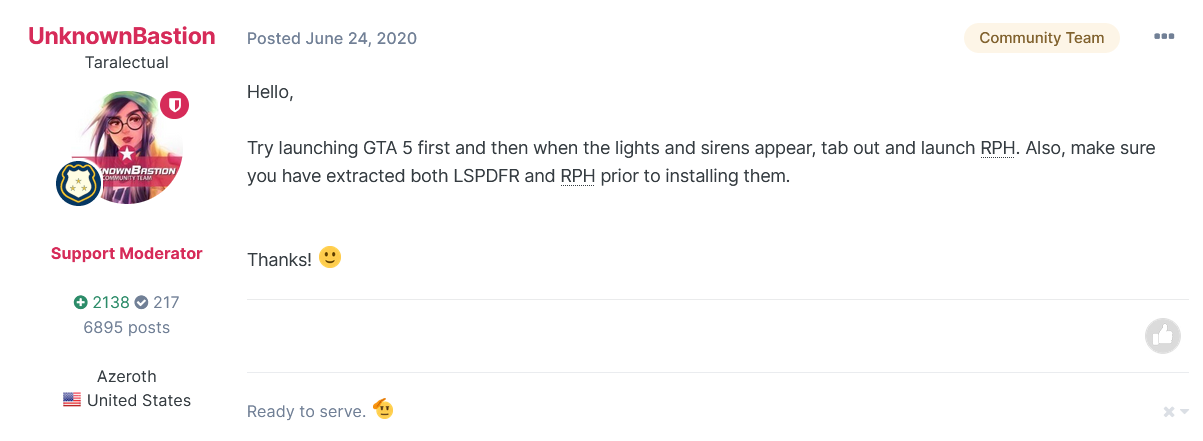The height and width of the screenshot is (441, 1203).
Task: Open the three-dot post options menu
Action: point(1164,37)
